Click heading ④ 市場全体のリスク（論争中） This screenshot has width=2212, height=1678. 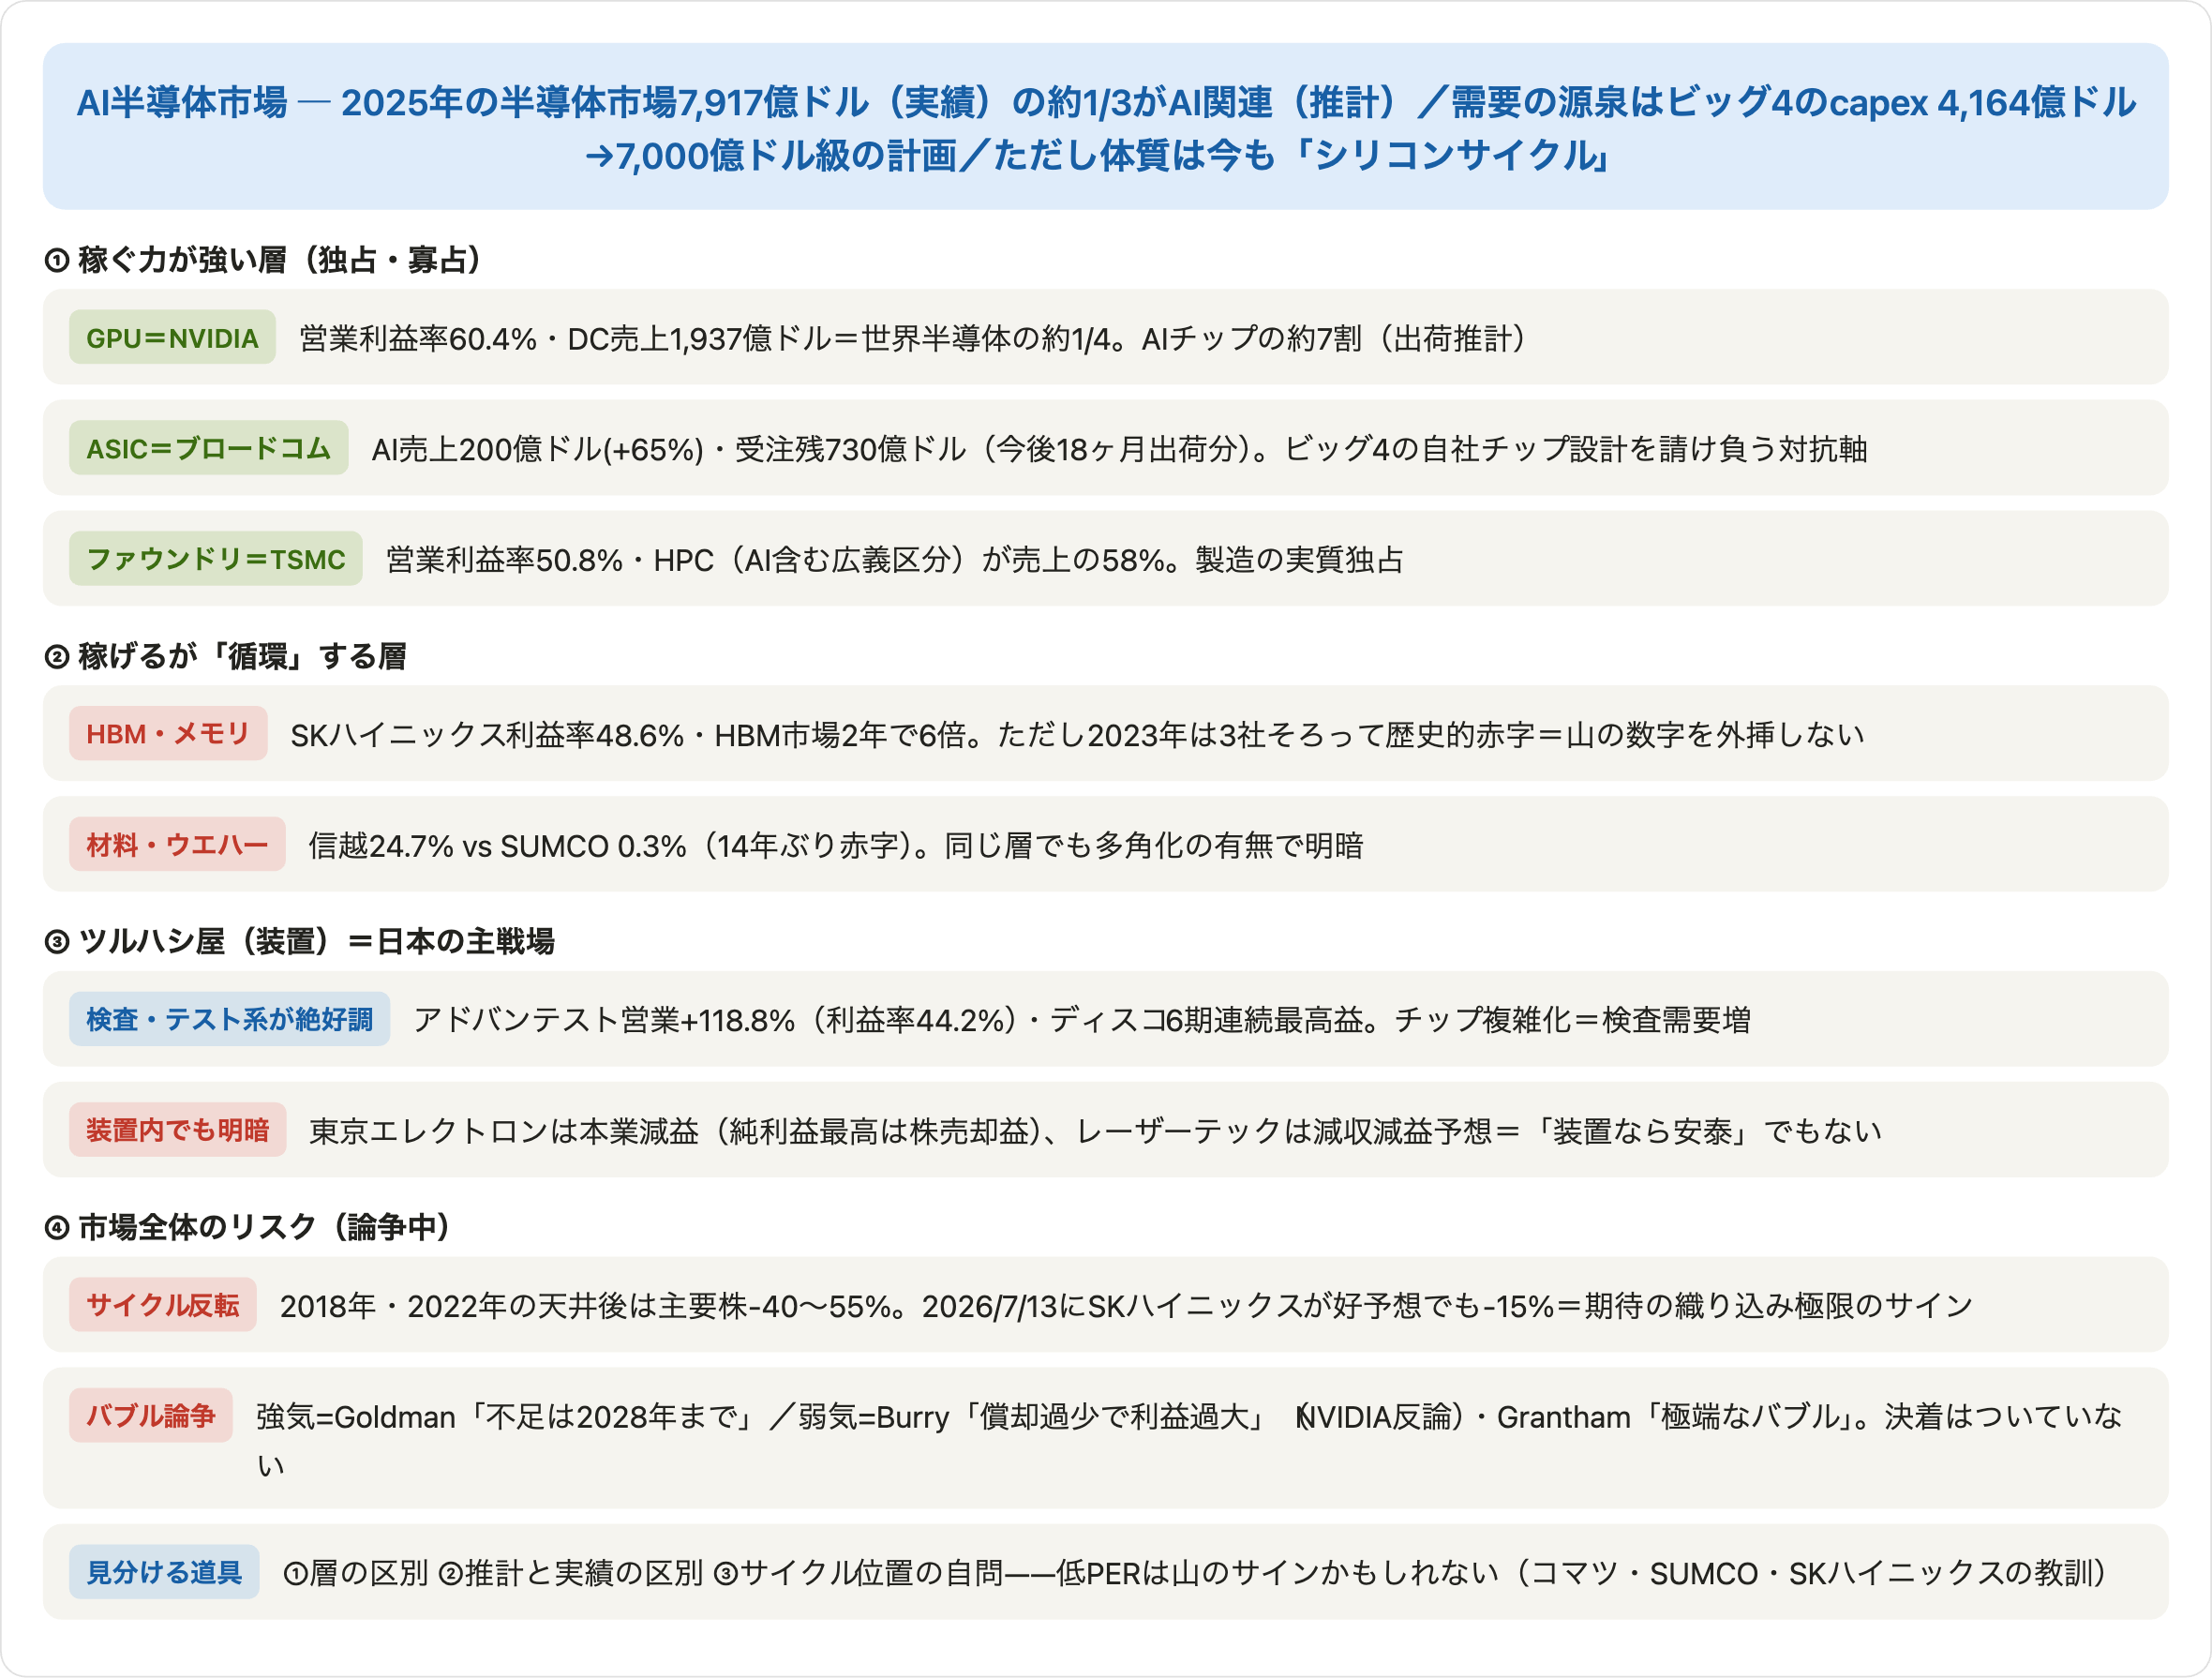coord(248,1228)
